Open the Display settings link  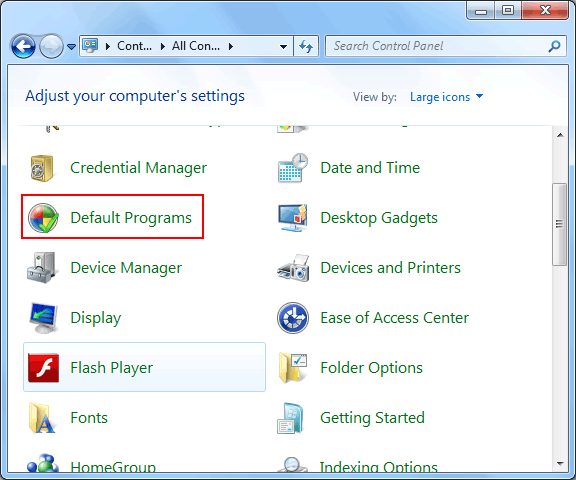tap(96, 318)
